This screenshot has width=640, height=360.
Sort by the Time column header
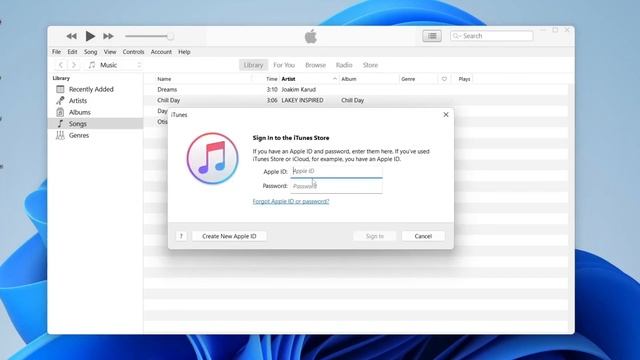(271, 79)
